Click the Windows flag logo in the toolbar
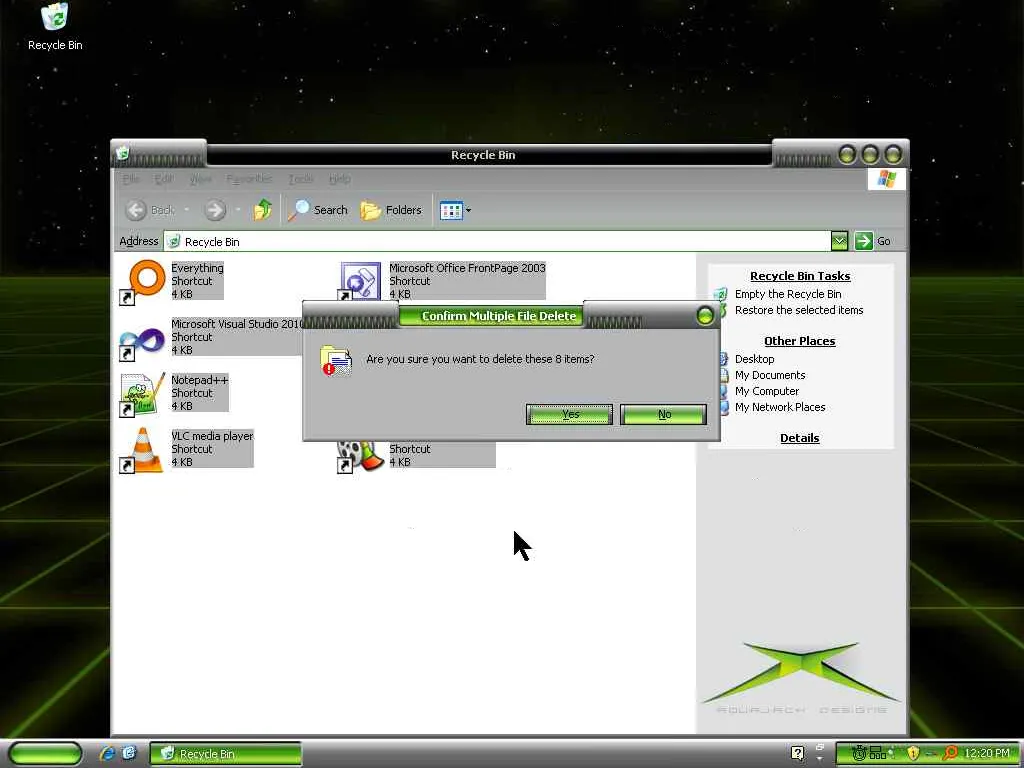This screenshot has width=1024, height=768. tap(886, 178)
